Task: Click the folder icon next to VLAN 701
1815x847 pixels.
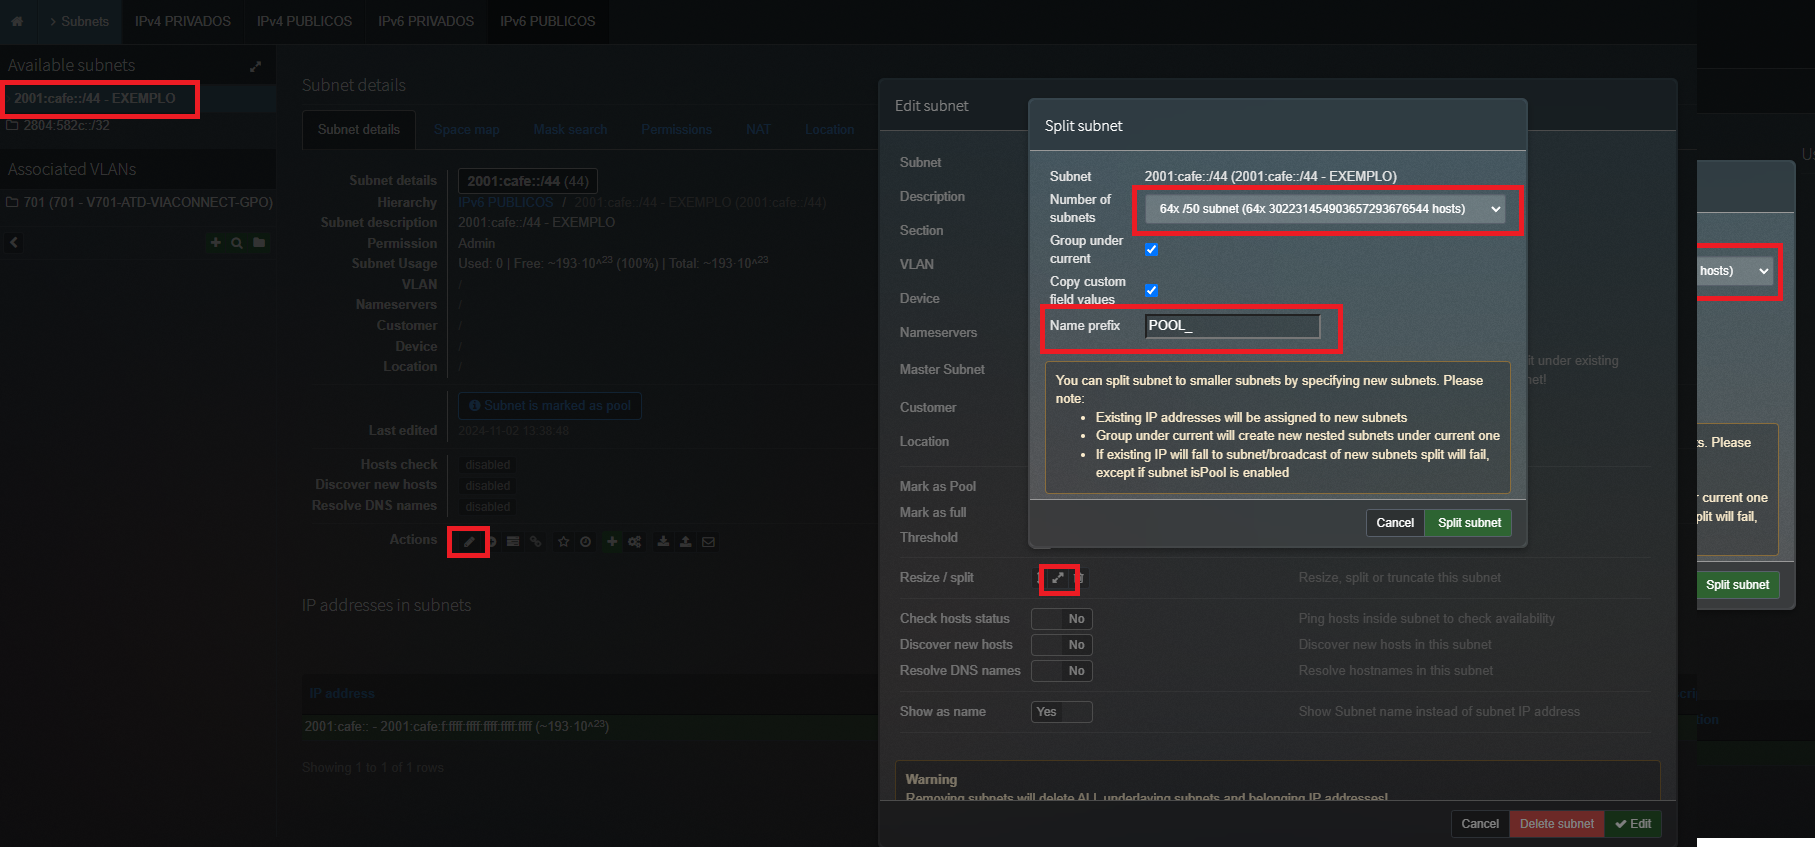Action: click(x=13, y=202)
